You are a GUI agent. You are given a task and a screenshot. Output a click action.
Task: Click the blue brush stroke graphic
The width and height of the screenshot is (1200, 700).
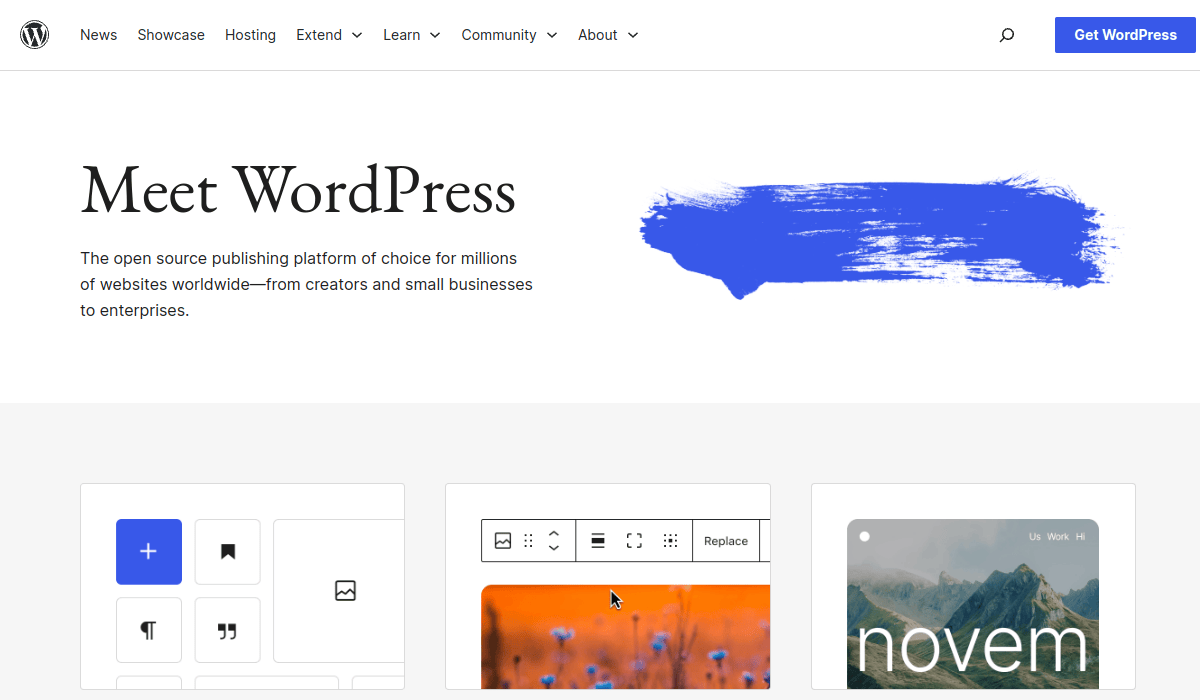880,235
